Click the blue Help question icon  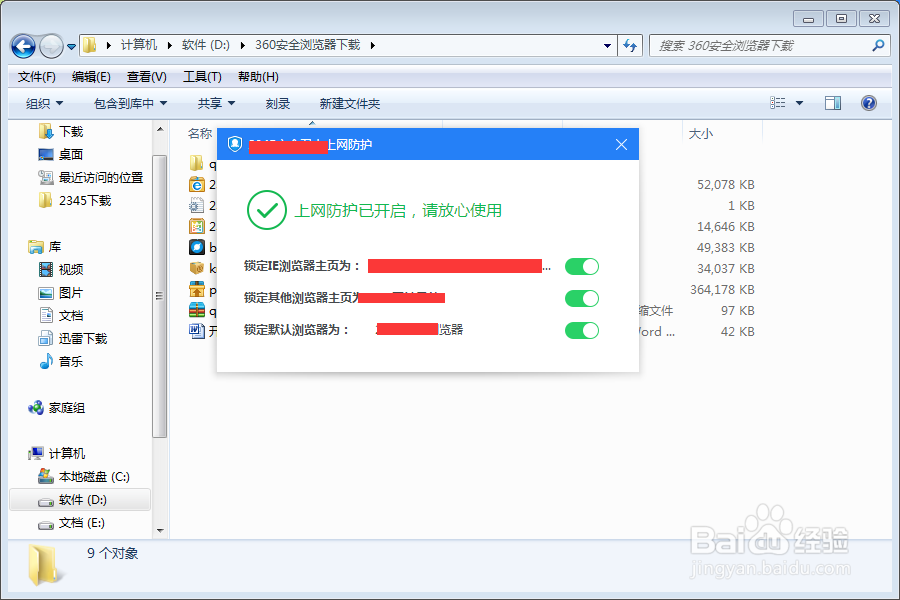pos(869,103)
